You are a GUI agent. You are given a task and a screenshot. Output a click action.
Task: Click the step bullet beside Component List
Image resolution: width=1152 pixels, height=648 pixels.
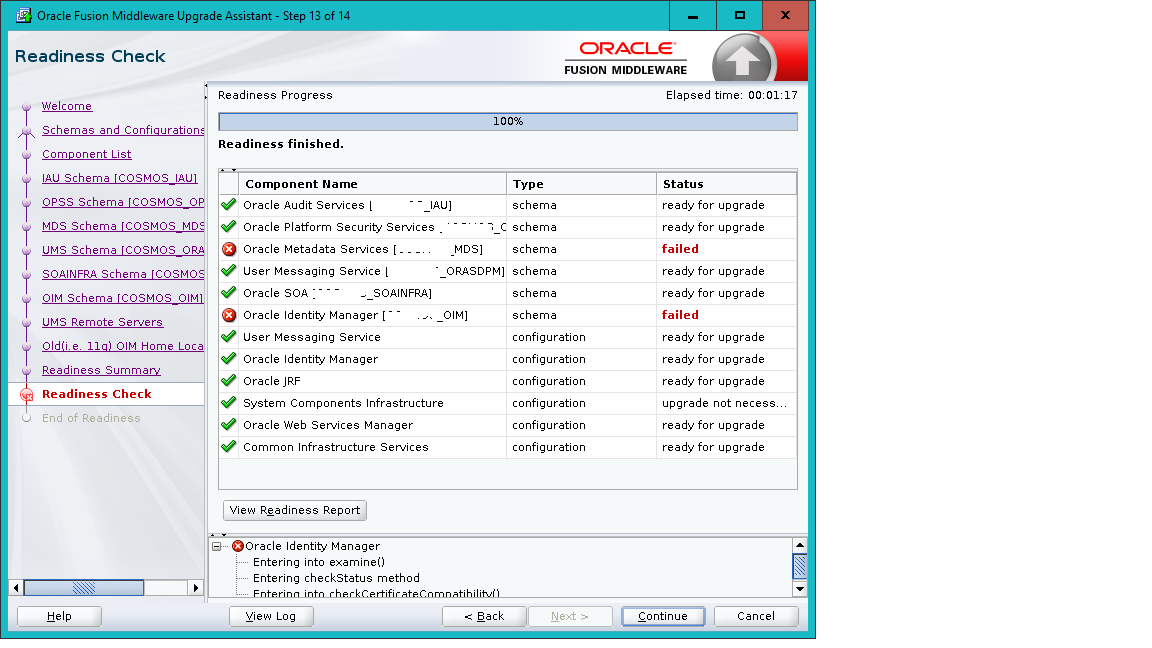coord(26,154)
